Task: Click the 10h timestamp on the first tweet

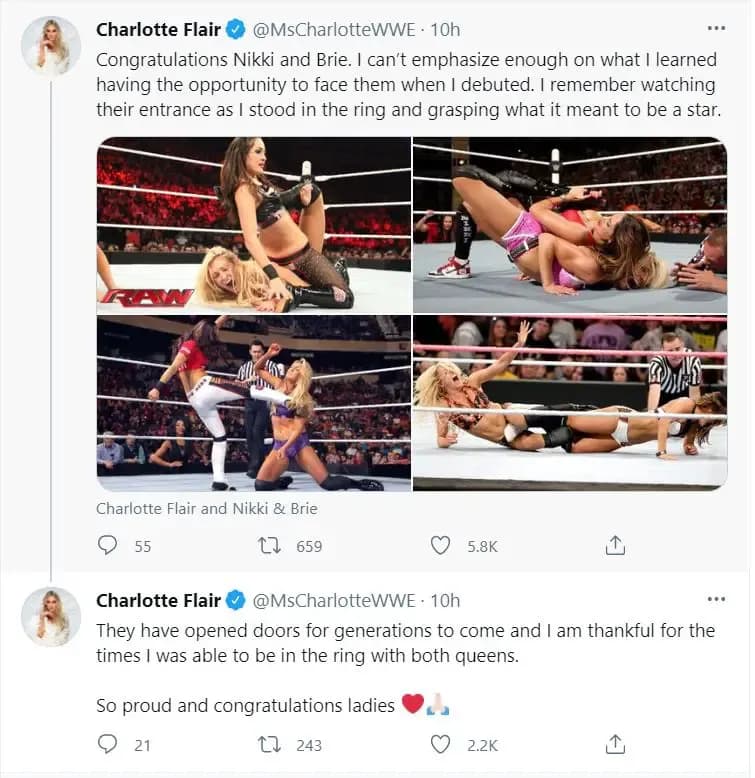Action: (445, 30)
